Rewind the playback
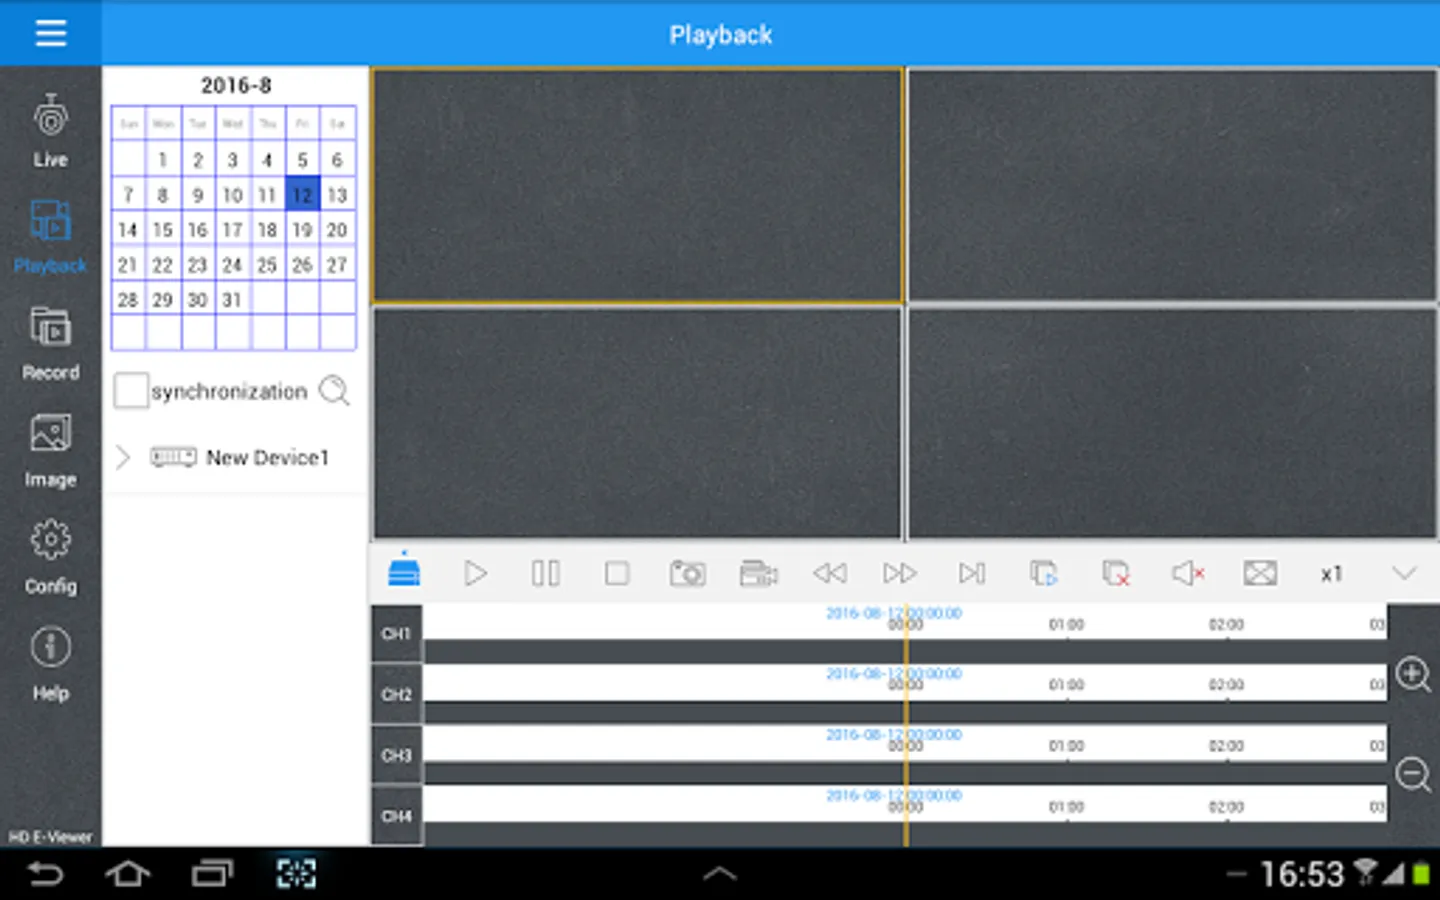 (830, 573)
